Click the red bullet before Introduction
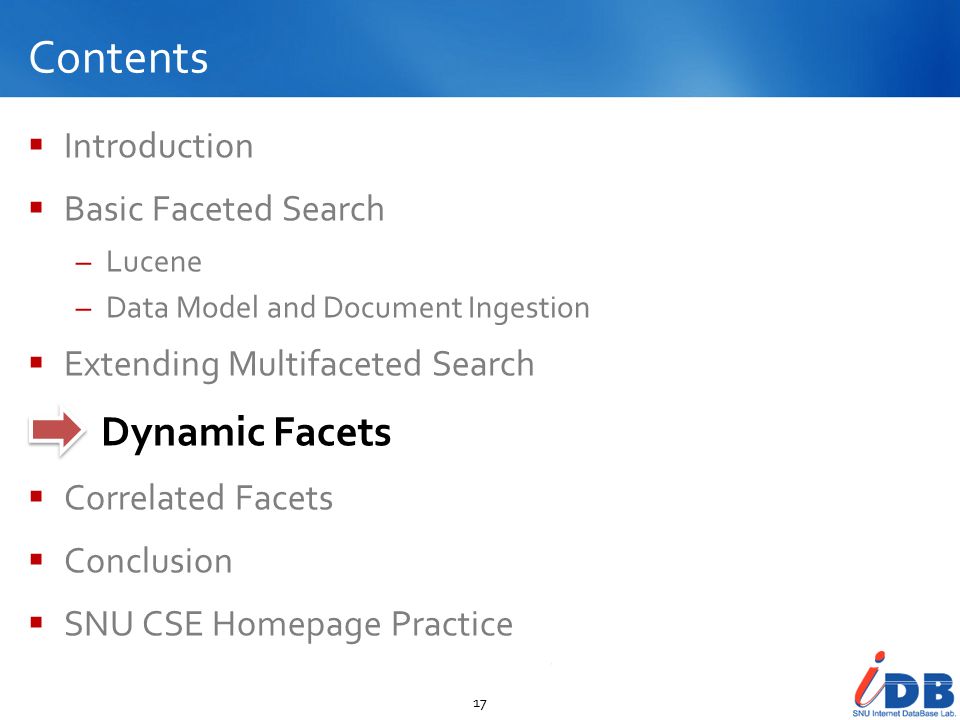 tap(36, 144)
